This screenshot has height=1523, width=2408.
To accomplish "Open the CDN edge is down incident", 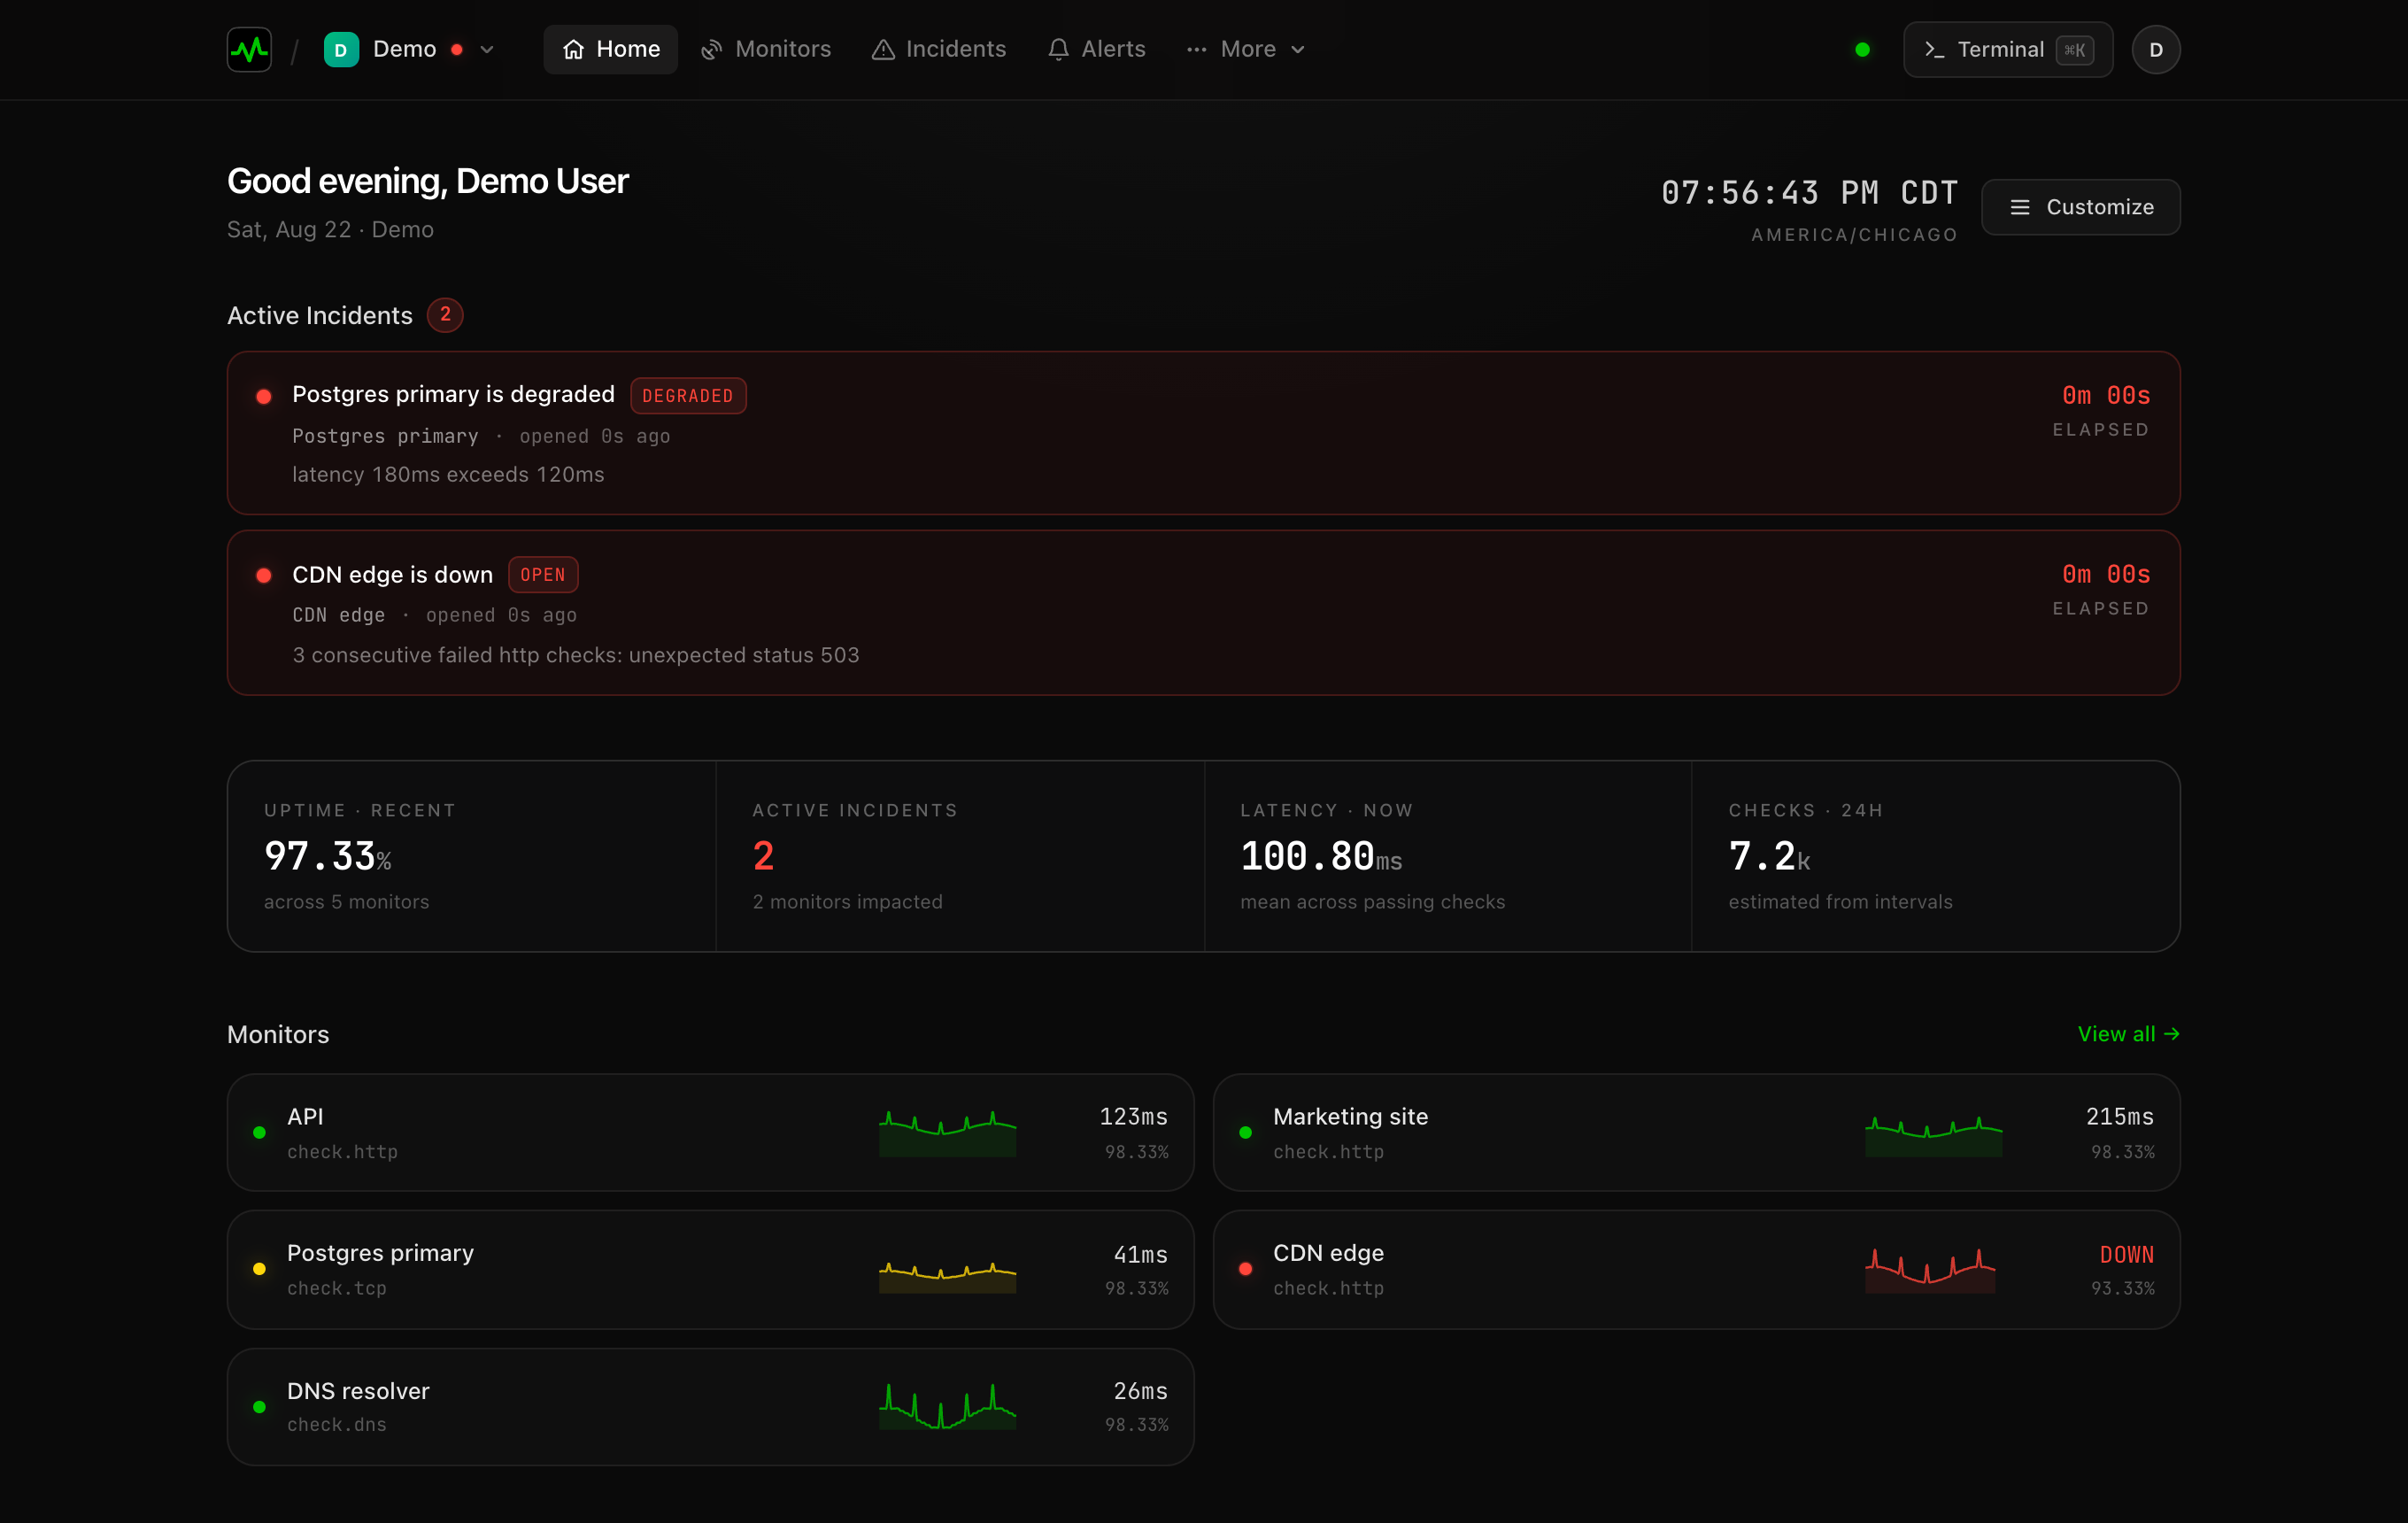I will tap(1204, 613).
